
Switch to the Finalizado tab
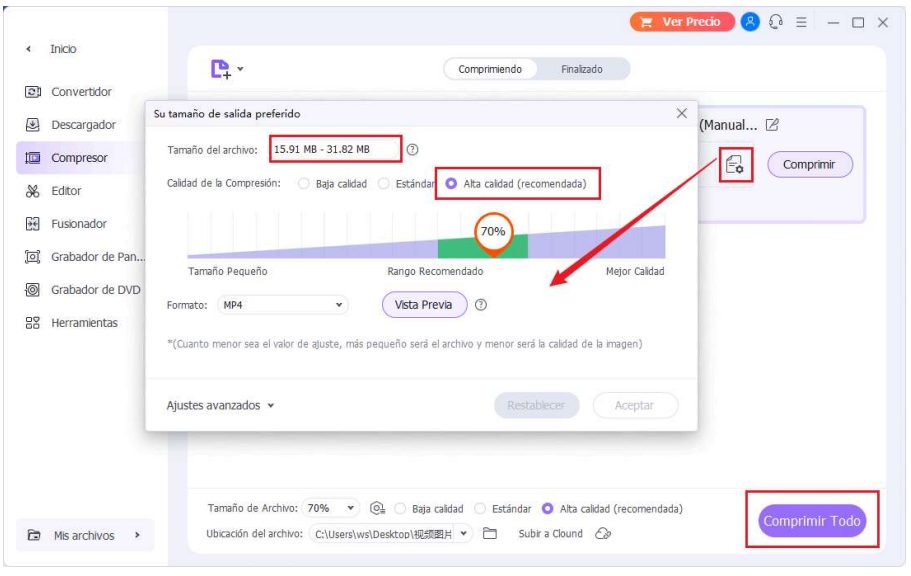tap(581, 69)
